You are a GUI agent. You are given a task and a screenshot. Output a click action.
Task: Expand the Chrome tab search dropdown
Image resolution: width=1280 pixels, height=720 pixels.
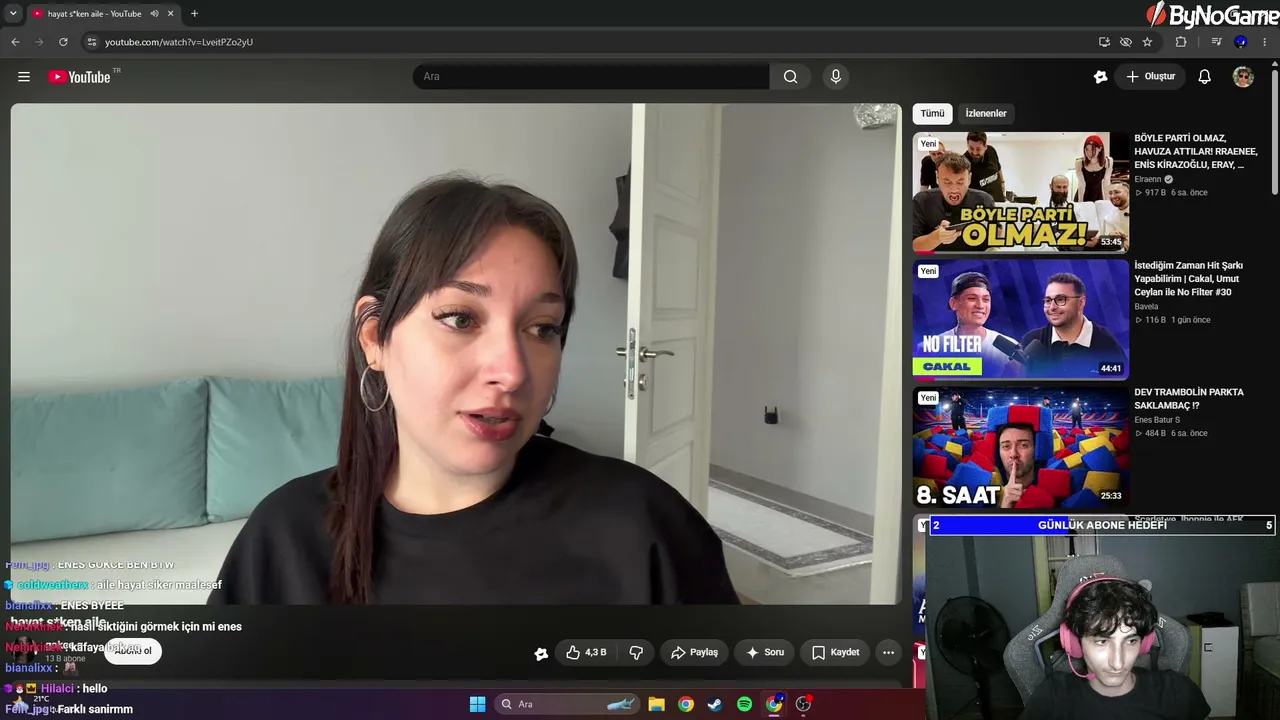click(13, 14)
